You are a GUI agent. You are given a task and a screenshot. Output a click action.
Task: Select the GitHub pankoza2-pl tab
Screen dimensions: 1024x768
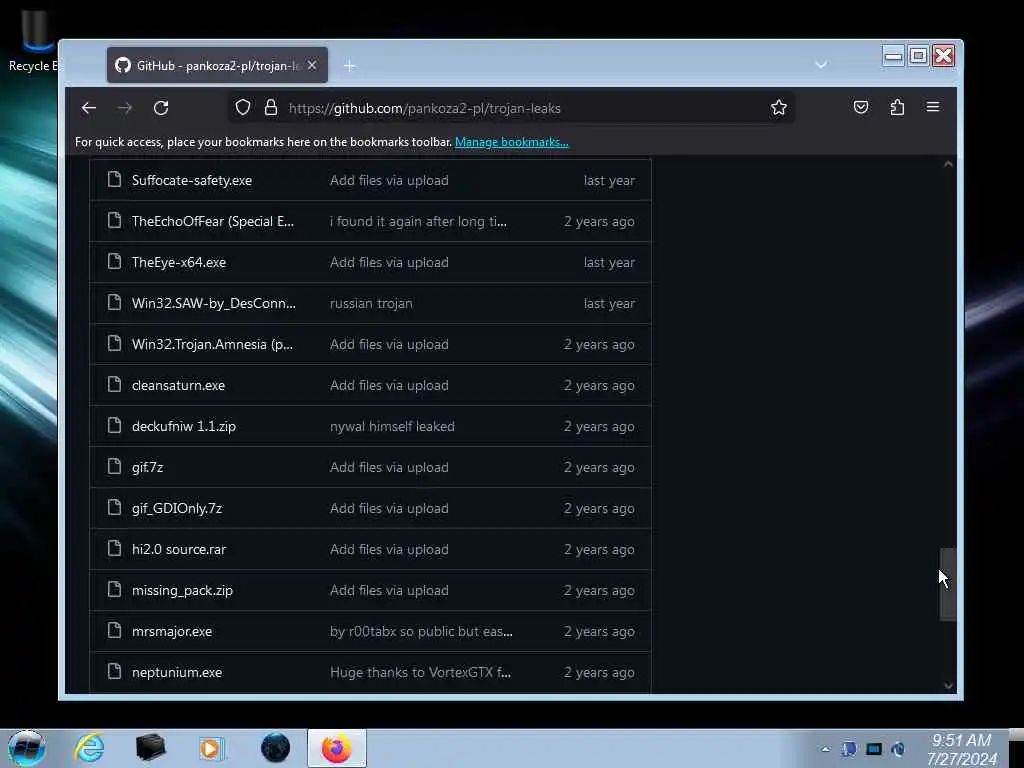tap(217, 65)
